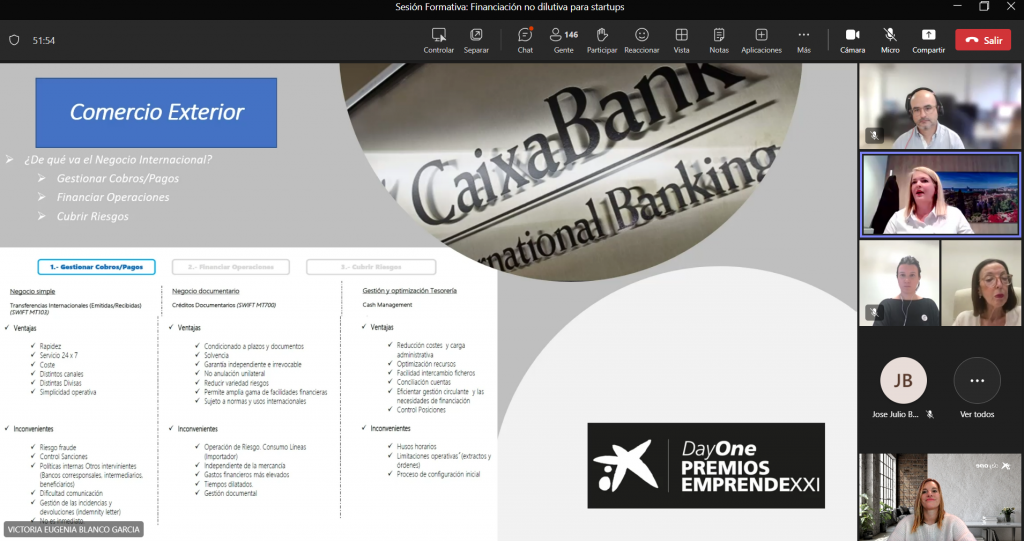Click the 'Financiar Operaciones' bullet in top list

click(113, 197)
